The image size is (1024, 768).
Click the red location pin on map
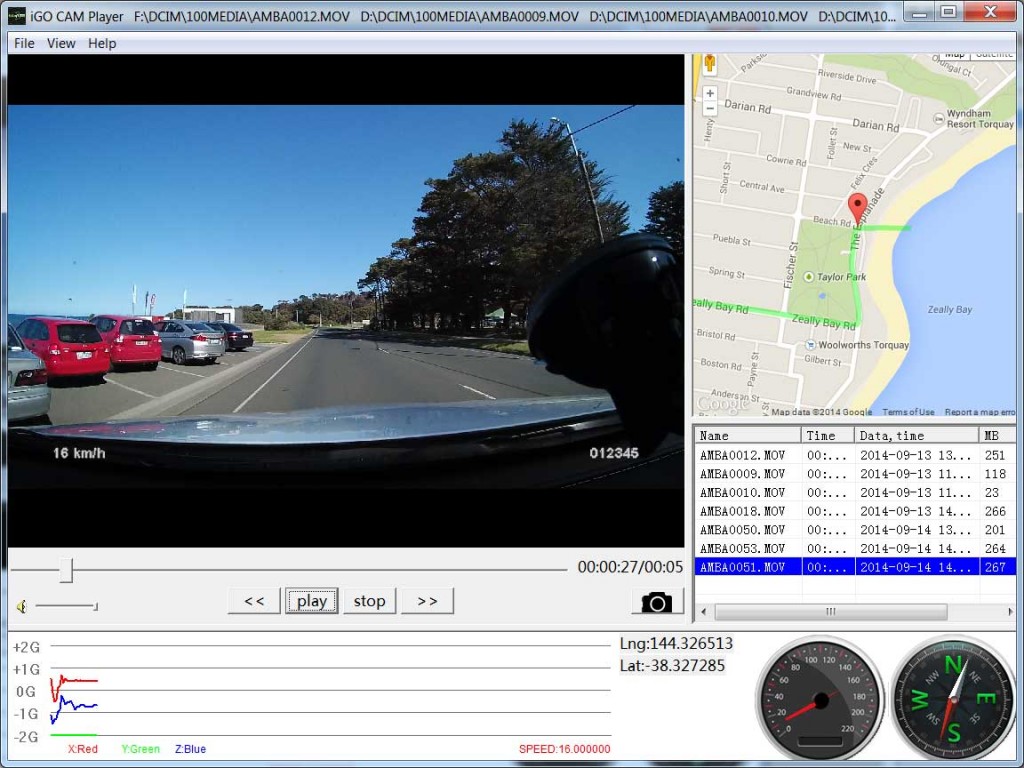(x=857, y=207)
